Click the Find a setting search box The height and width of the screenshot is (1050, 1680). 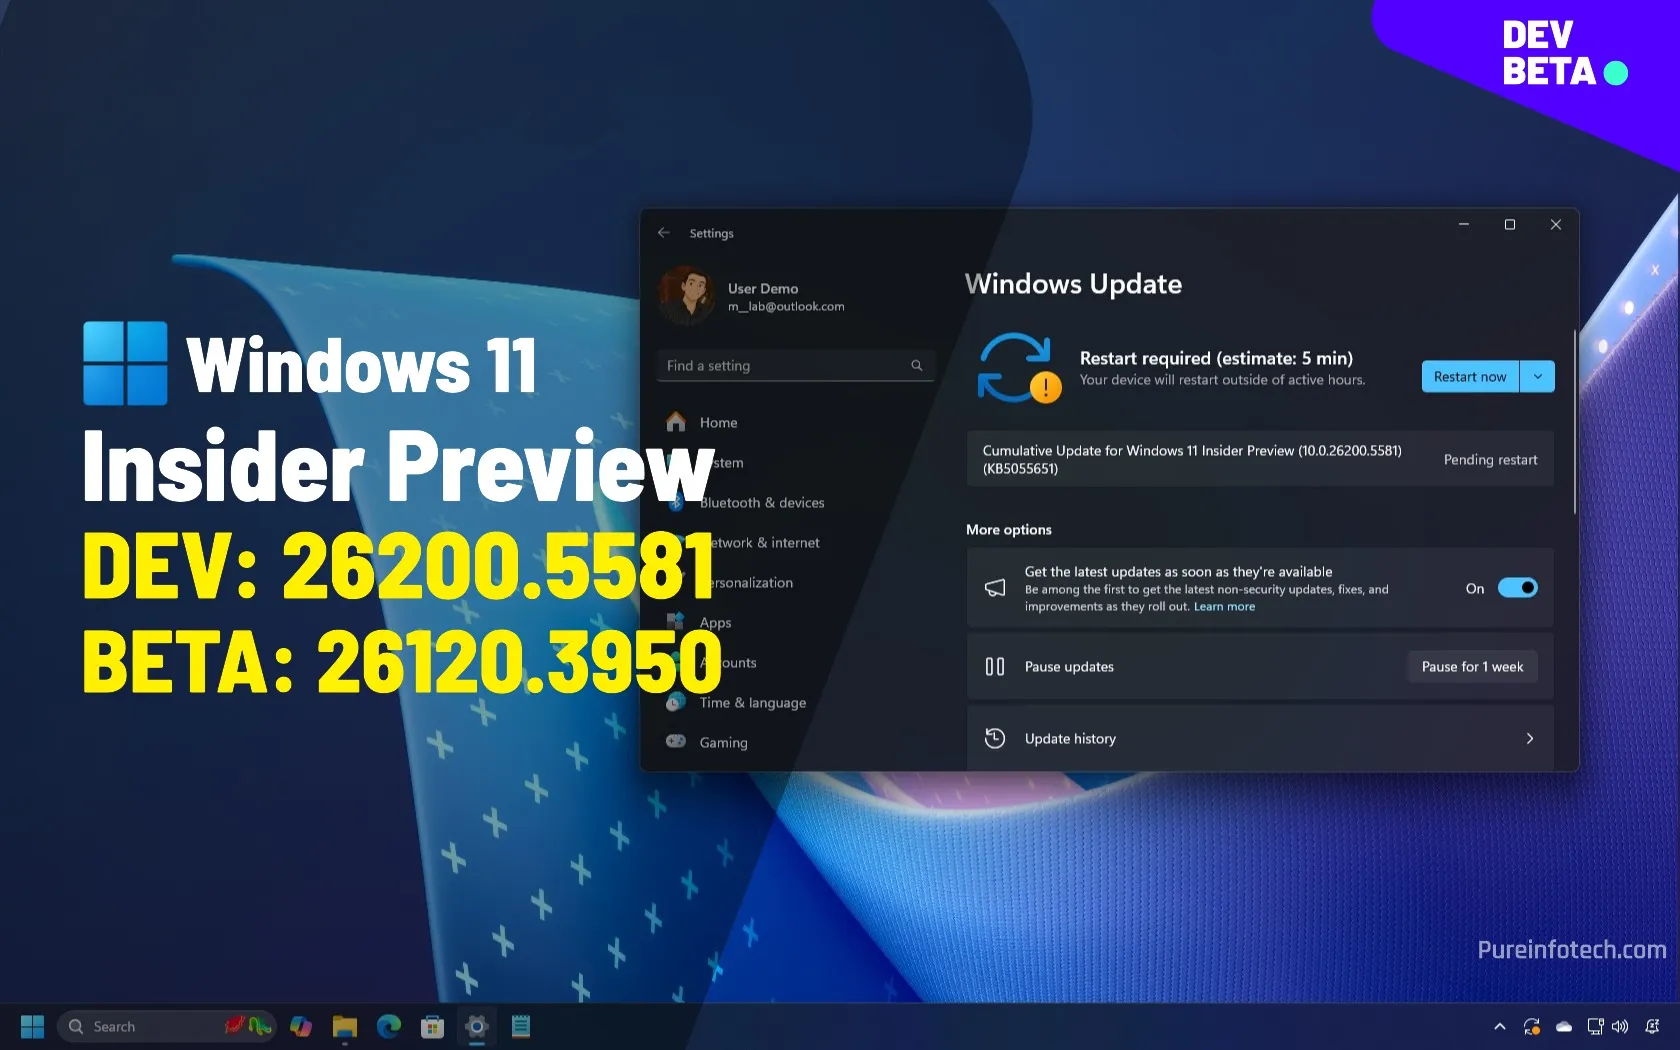pos(795,365)
